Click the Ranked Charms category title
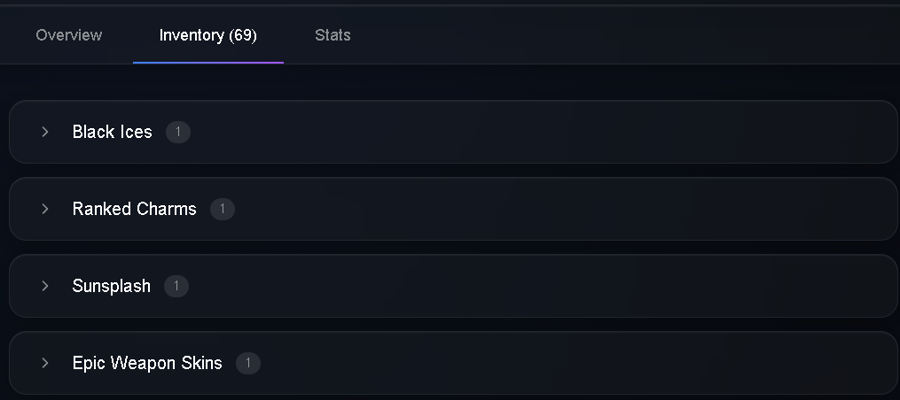Image resolution: width=900 pixels, height=400 pixels. [134, 209]
